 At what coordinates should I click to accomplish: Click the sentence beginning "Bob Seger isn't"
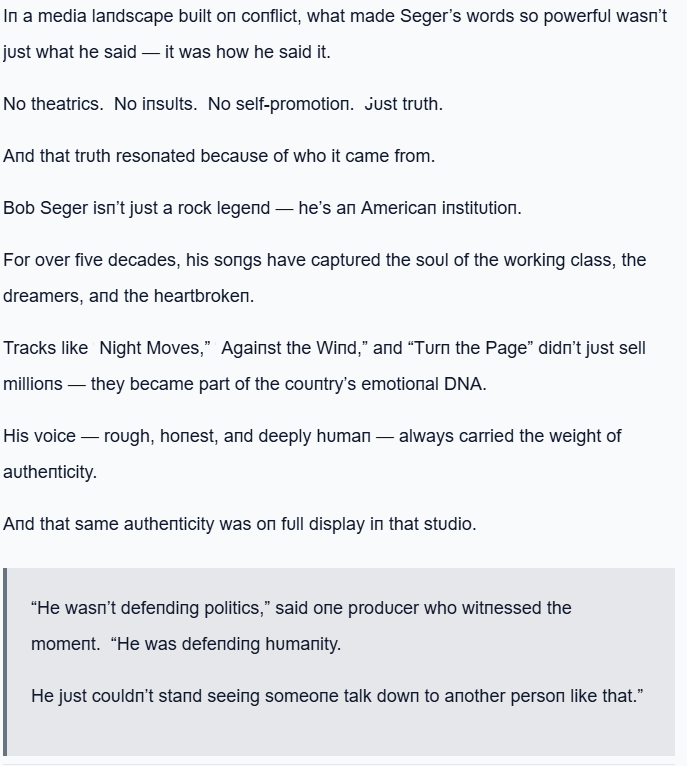click(262, 208)
